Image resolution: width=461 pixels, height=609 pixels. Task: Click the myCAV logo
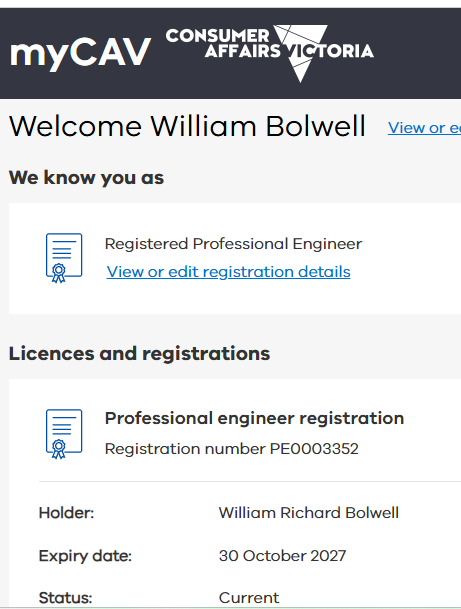80,53
